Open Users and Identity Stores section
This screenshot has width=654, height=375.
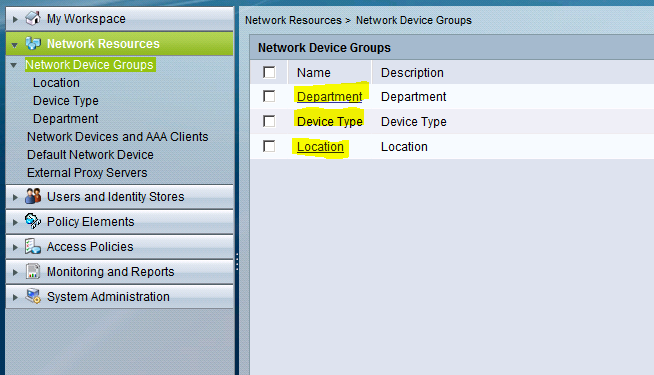click(x=120, y=196)
